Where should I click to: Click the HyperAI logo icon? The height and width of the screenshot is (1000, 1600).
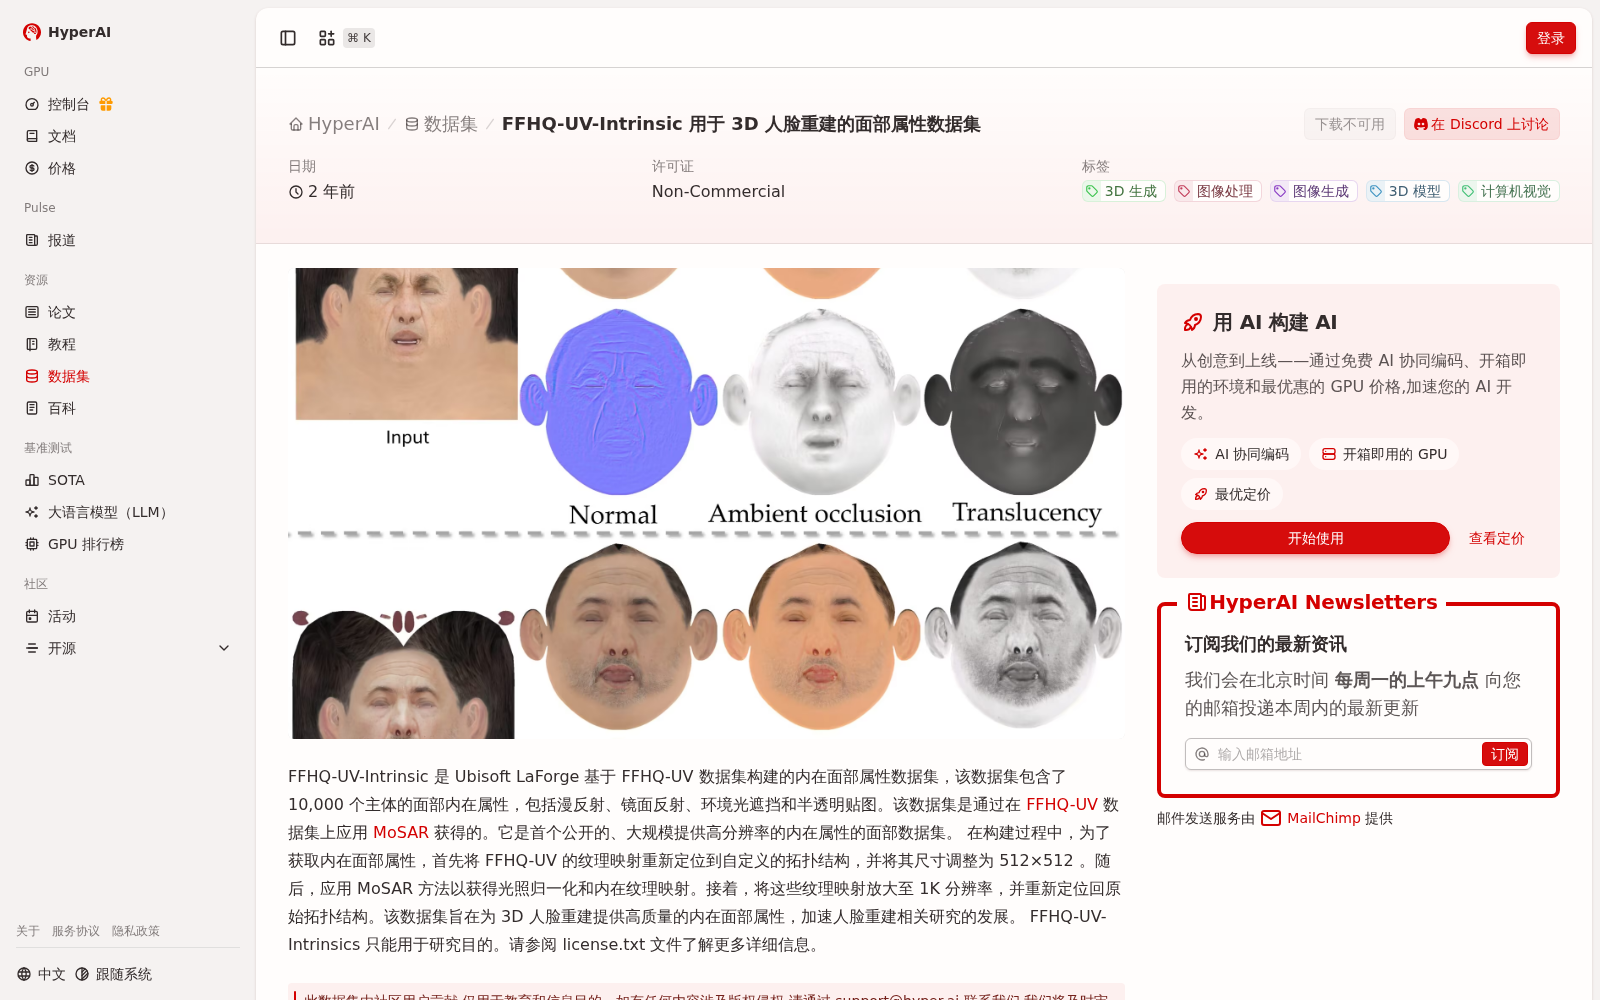point(32,32)
